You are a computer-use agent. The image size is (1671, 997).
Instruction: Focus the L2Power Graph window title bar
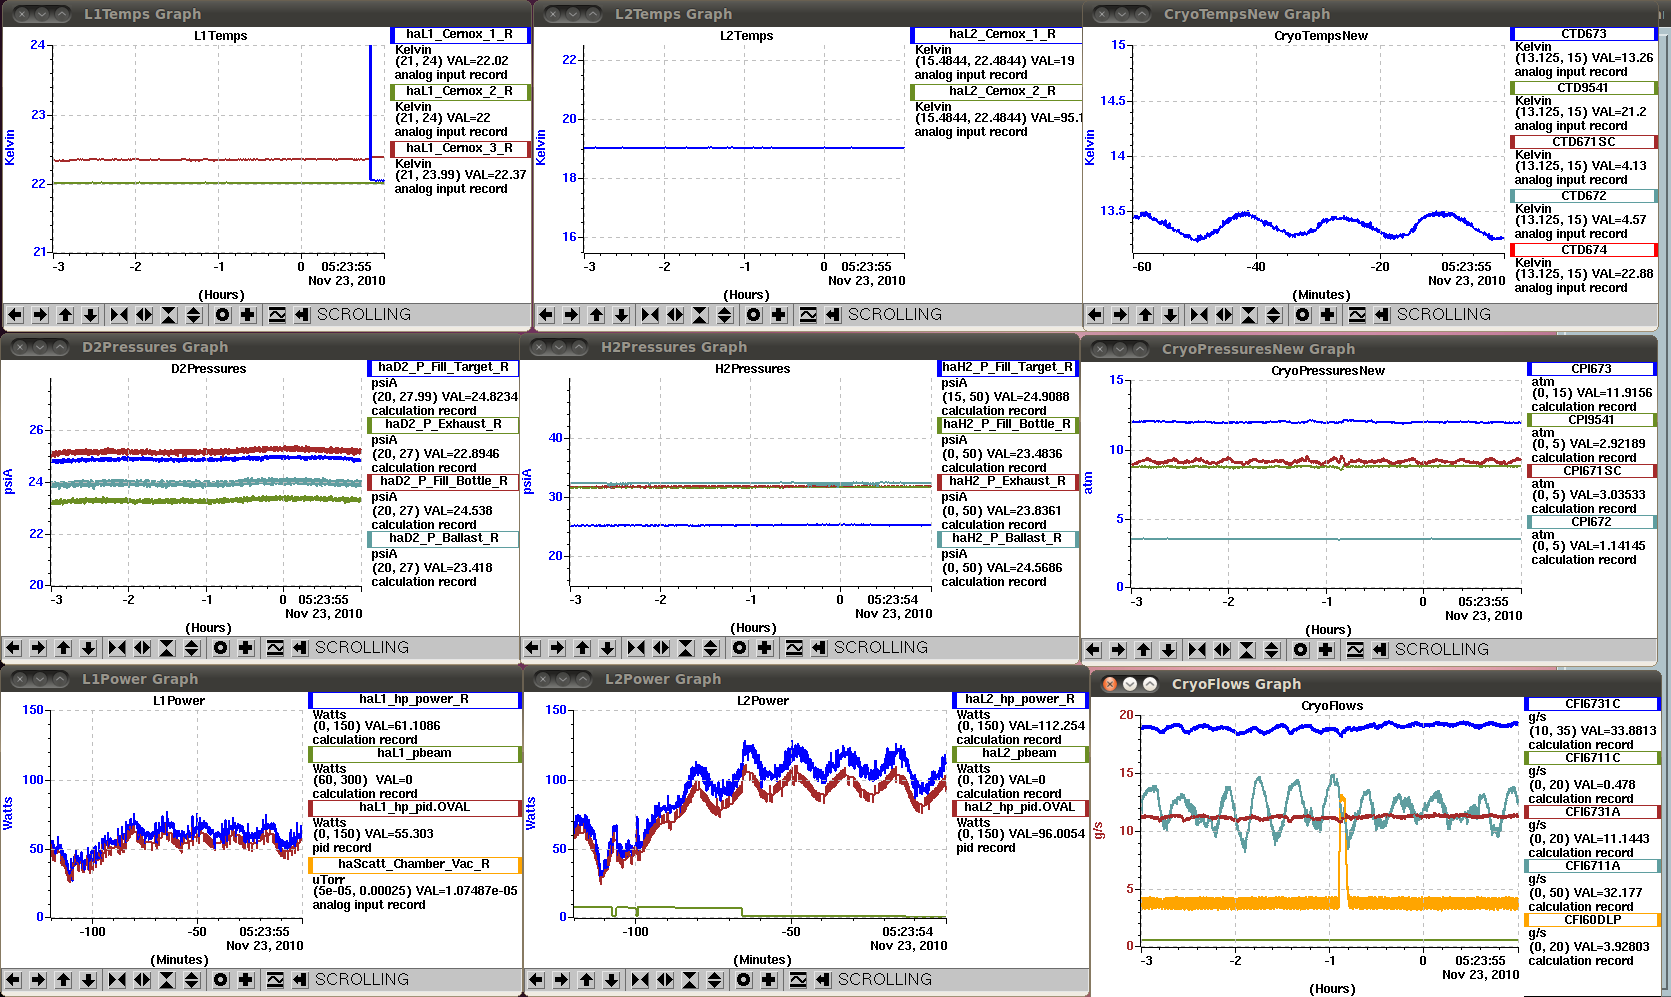tap(808, 679)
